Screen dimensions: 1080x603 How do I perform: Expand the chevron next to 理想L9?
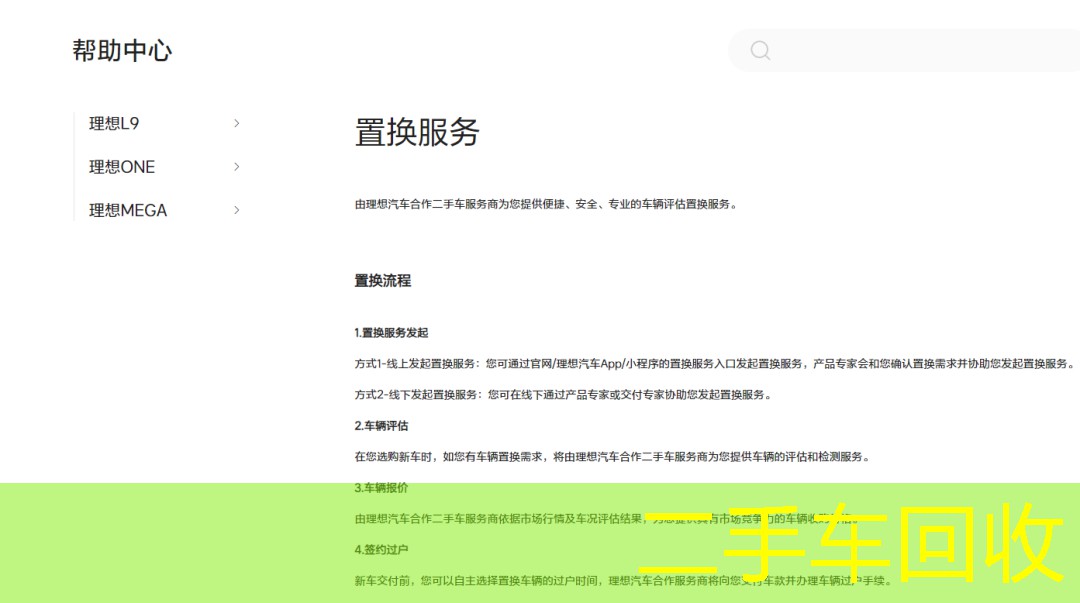pyautogui.click(x=236, y=123)
